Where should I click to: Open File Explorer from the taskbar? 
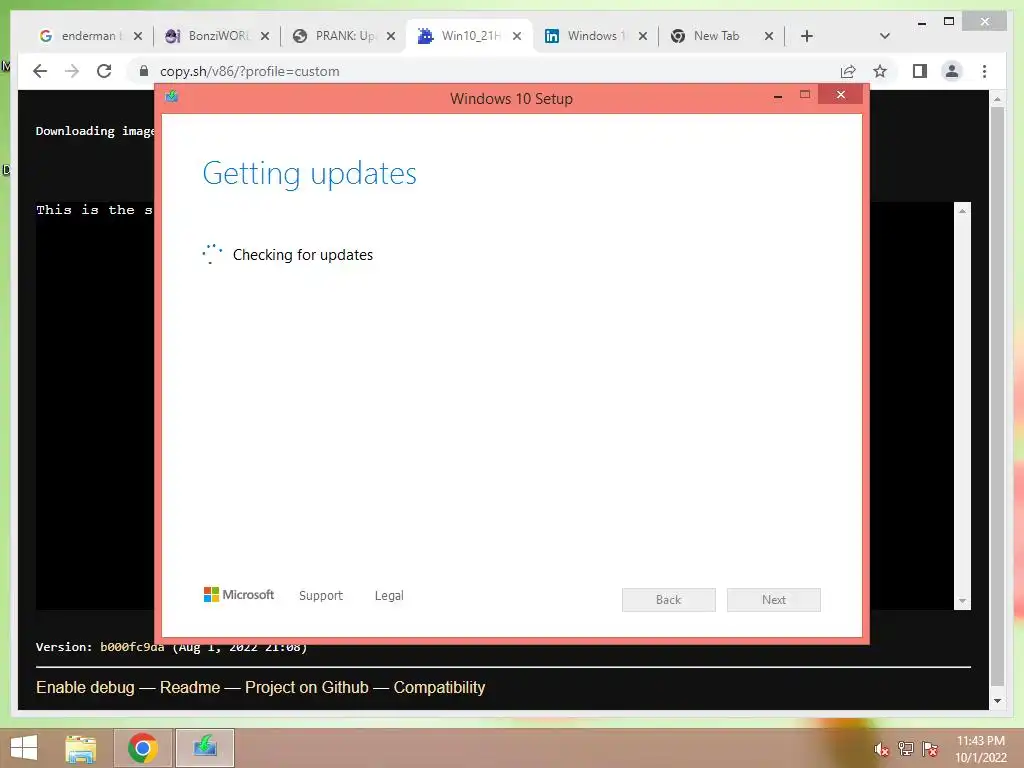[x=81, y=748]
